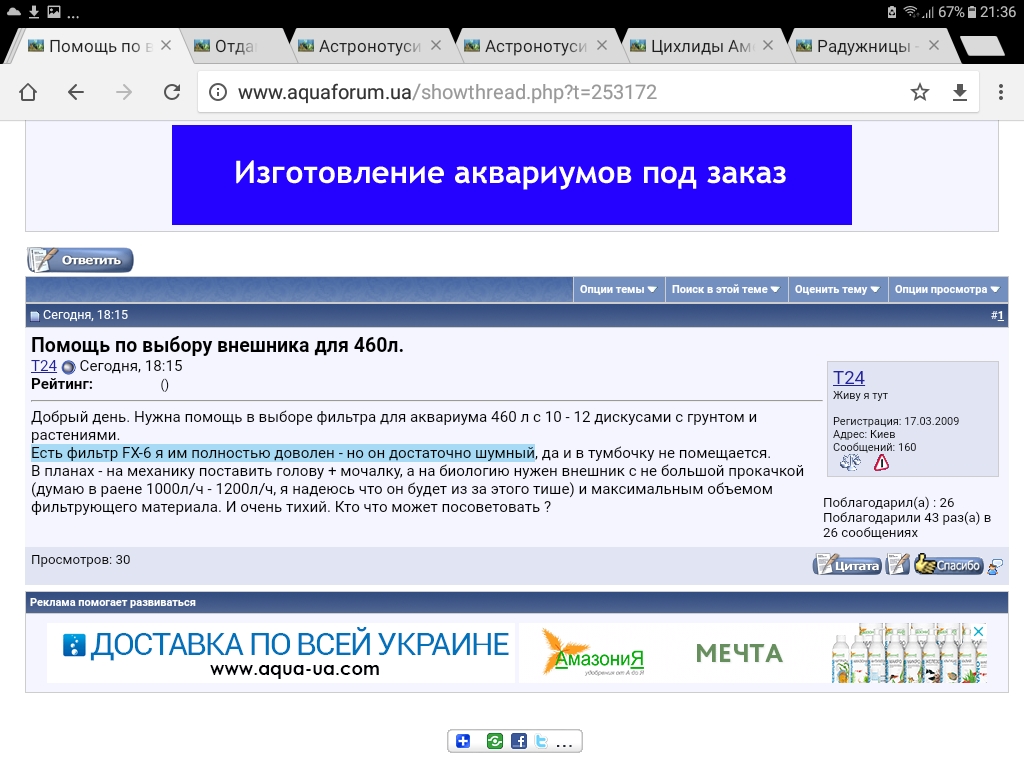Bookmark page with the star icon
1024x768 pixels.
pyautogui.click(x=920, y=92)
